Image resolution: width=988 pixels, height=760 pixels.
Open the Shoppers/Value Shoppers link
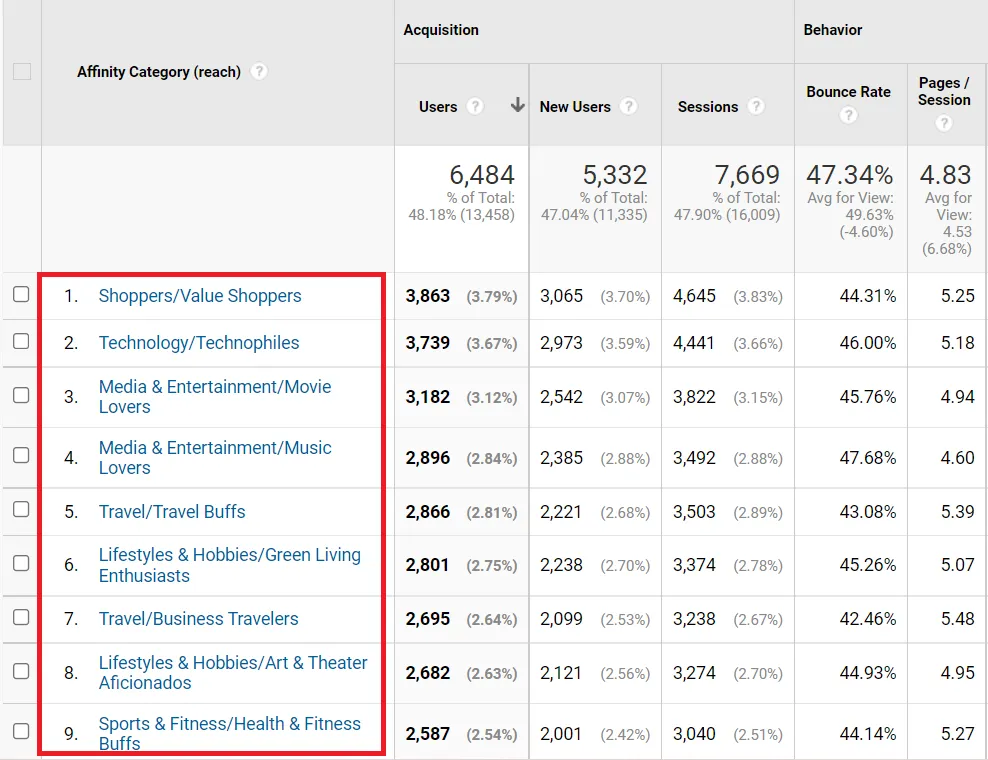(x=199, y=296)
